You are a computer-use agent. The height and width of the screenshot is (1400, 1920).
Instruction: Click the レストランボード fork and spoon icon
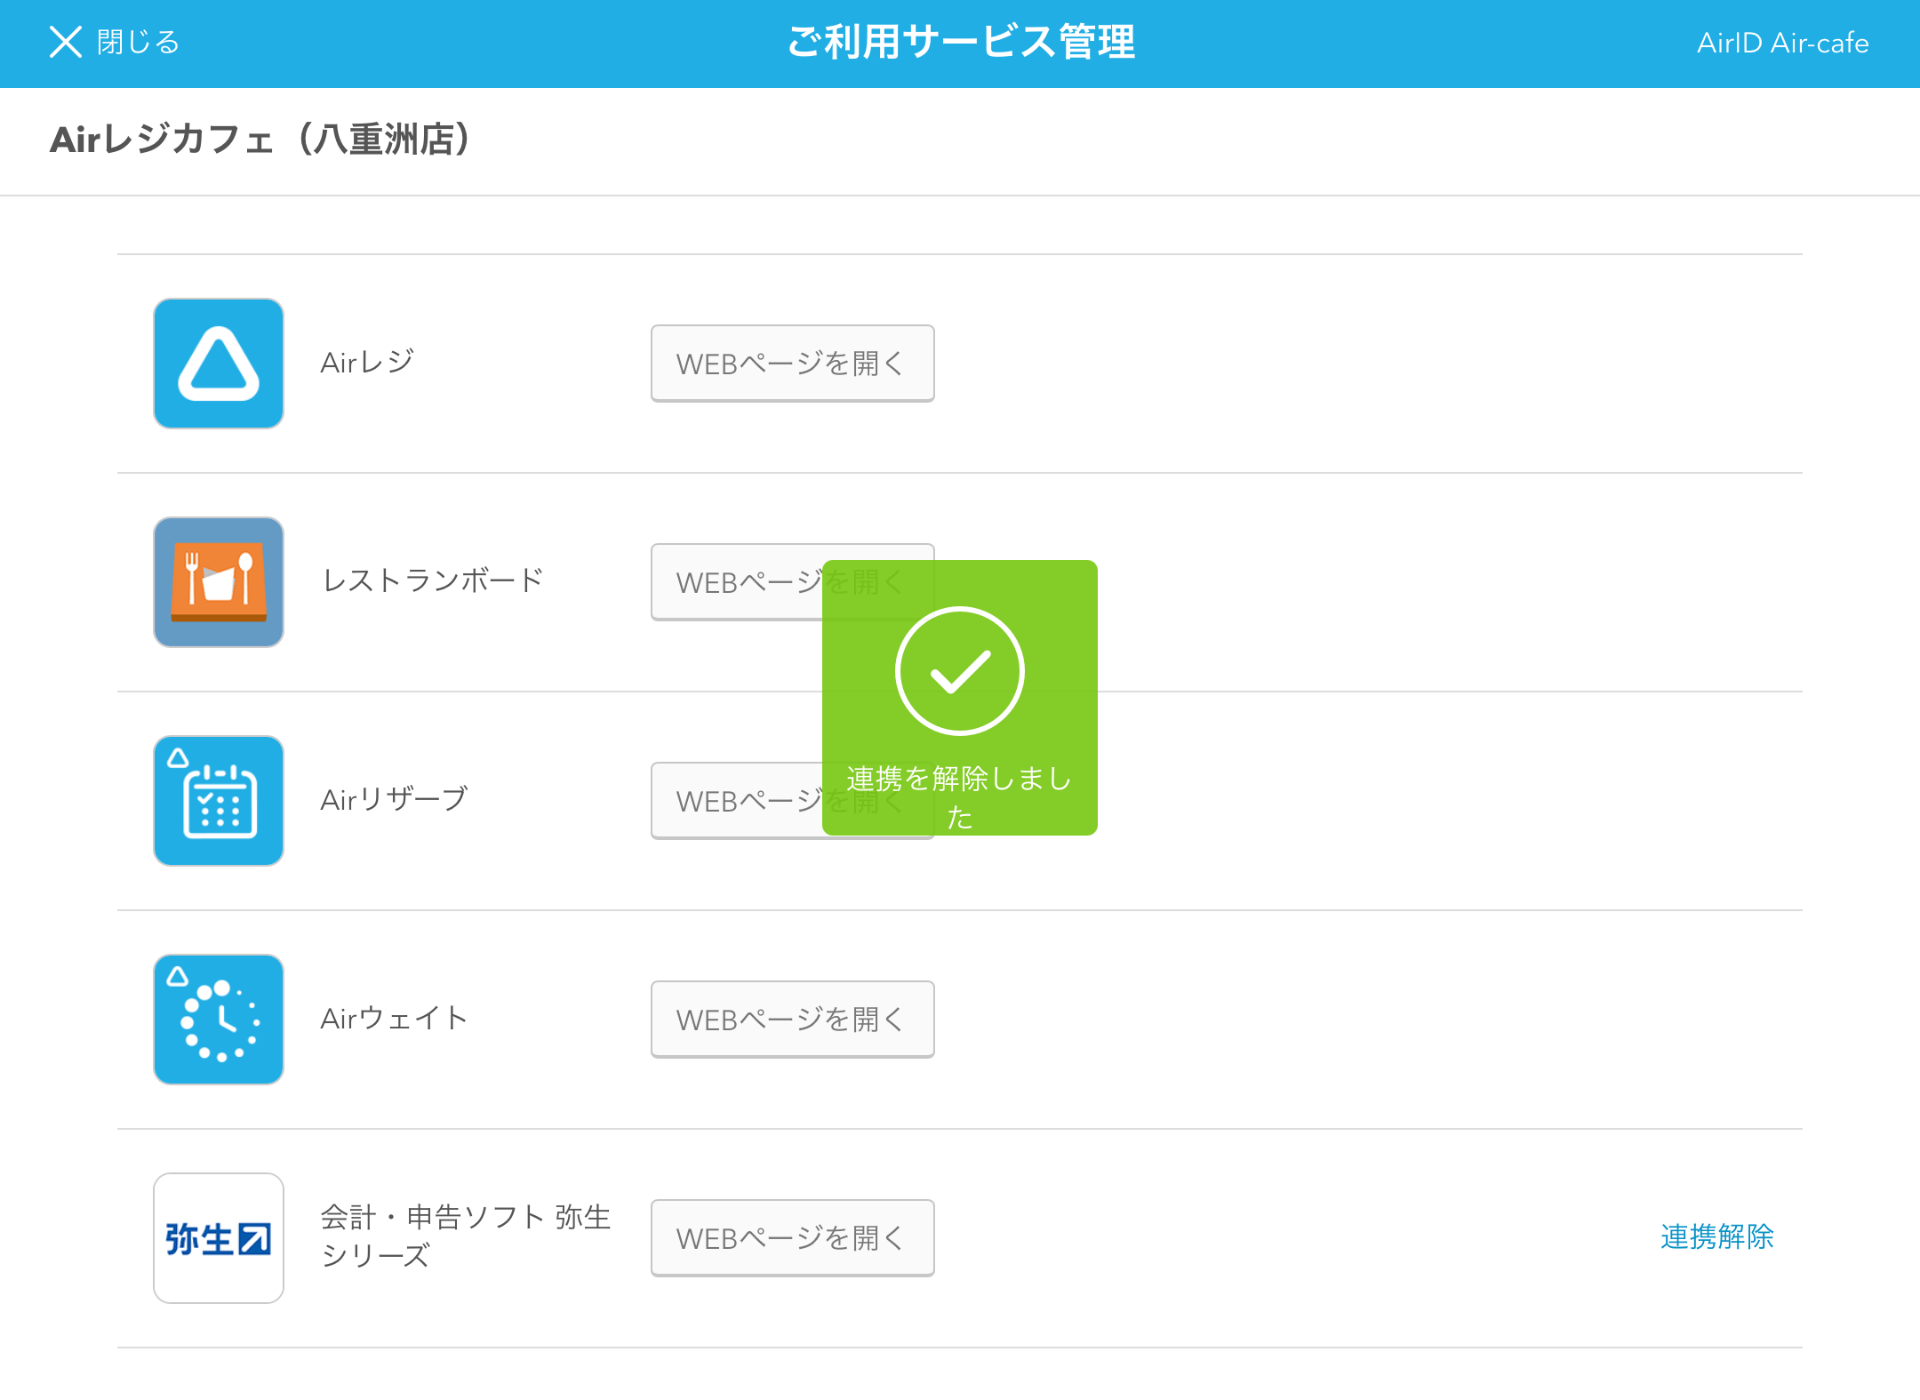pos(218,582)
